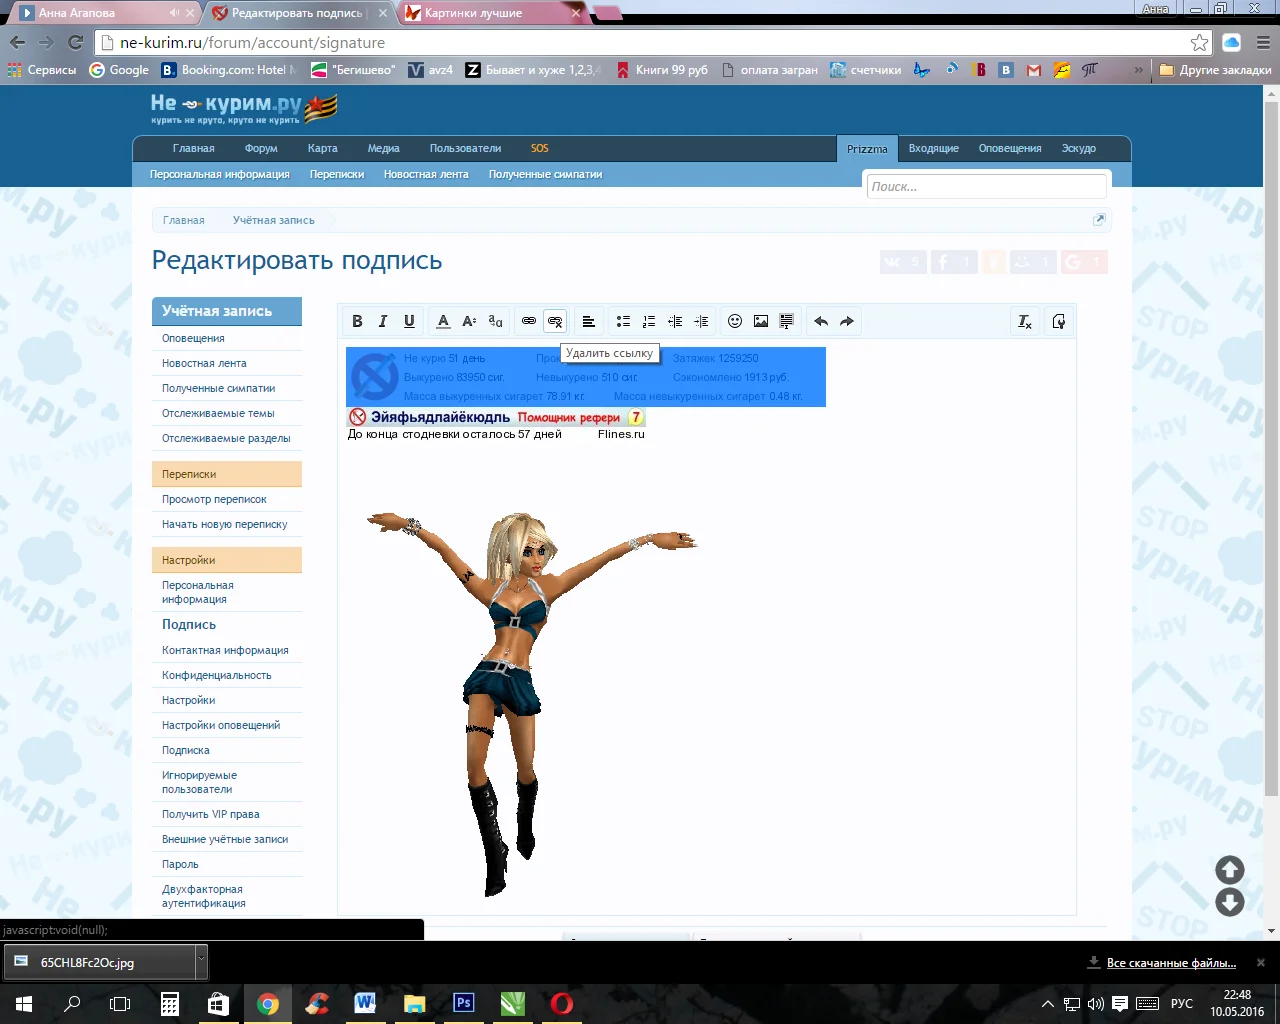Share the page via the Facebook button
The width and height of the screenshot is (1280, 1024).
coord(955,262)
